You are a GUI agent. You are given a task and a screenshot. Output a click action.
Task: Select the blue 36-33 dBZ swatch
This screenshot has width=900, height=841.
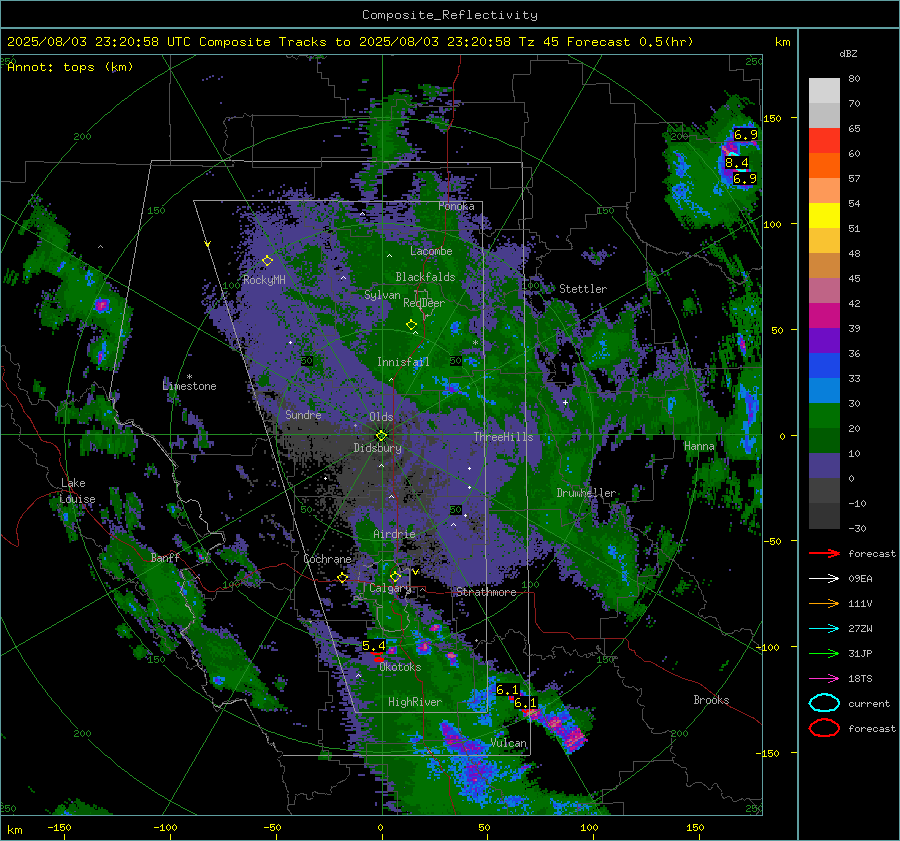click(x=824, y=366)
